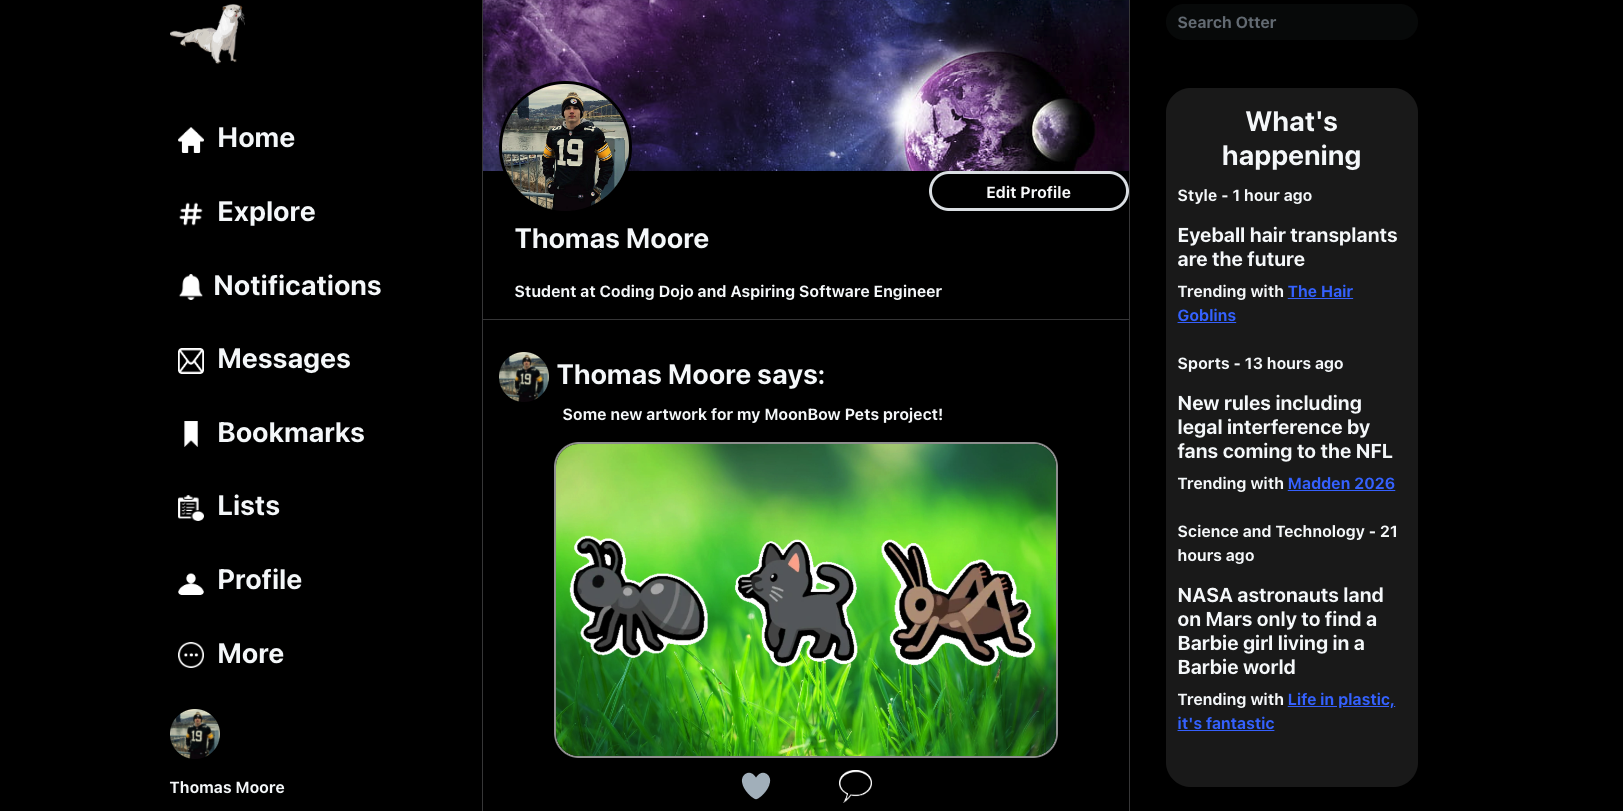Click the Science and Technology category label
The height and width of the screenshot is (811, 1623).
tap(1287, 544)
